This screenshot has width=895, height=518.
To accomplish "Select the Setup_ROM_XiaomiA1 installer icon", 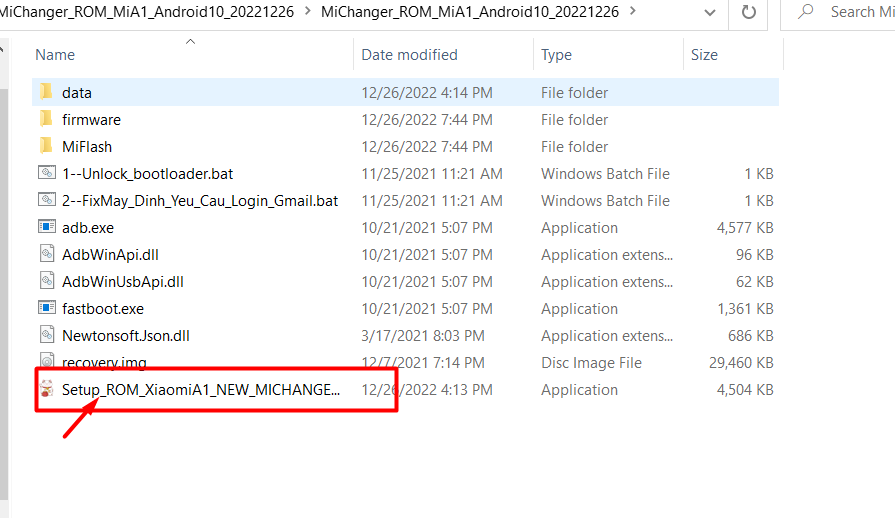I will [x=46, y=389].
